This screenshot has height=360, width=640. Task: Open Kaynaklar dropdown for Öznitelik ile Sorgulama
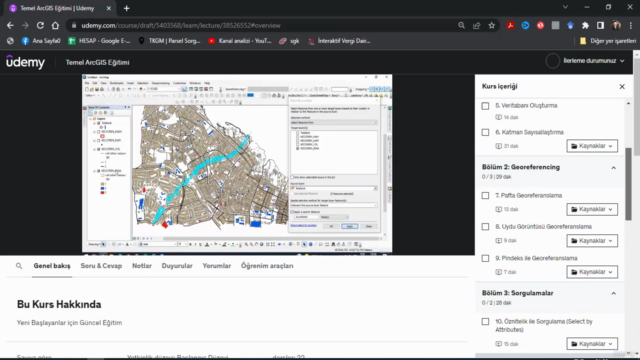pos(592,344)
